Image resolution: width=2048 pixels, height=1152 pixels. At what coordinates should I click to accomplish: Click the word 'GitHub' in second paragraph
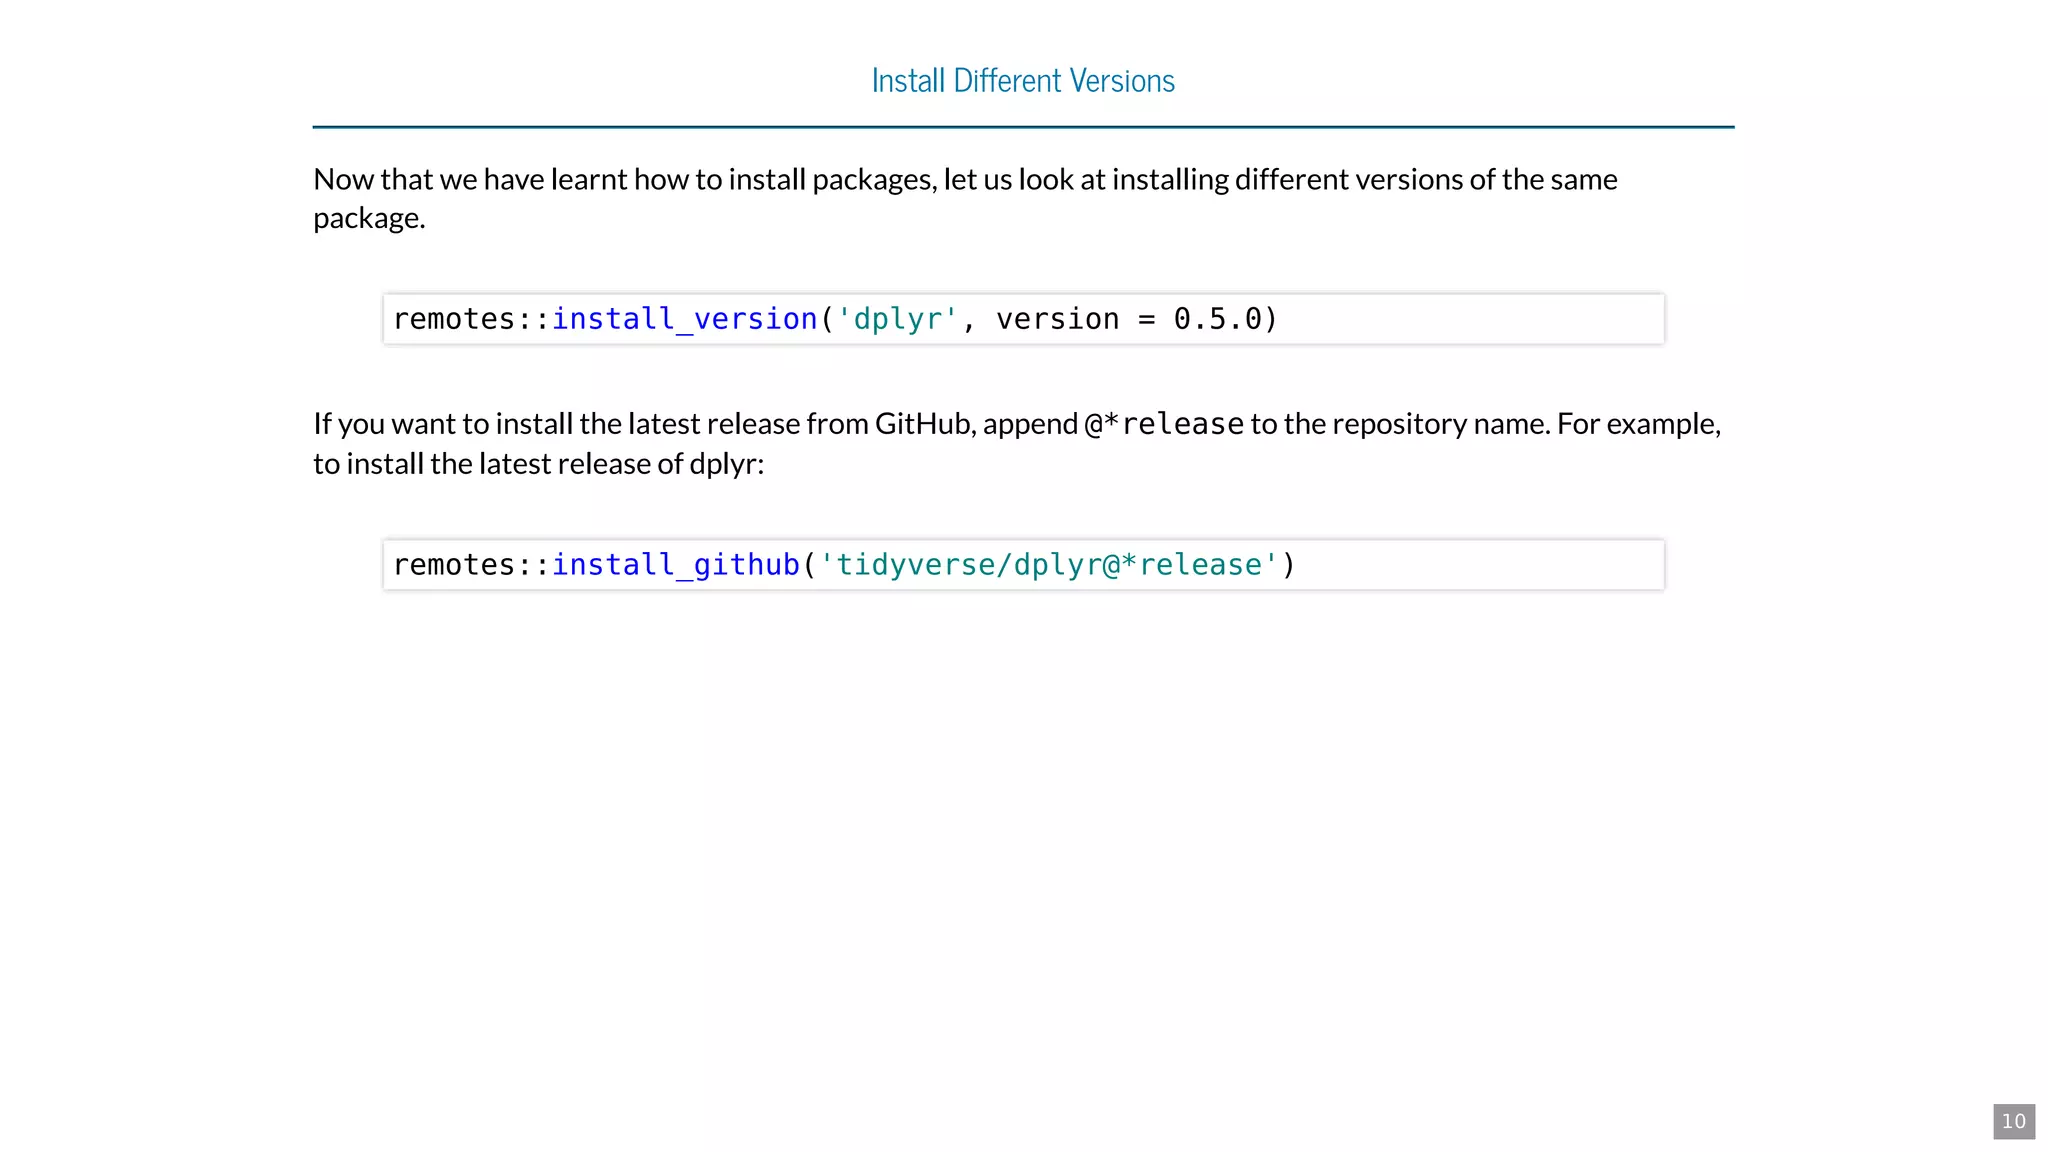[922, 424]
